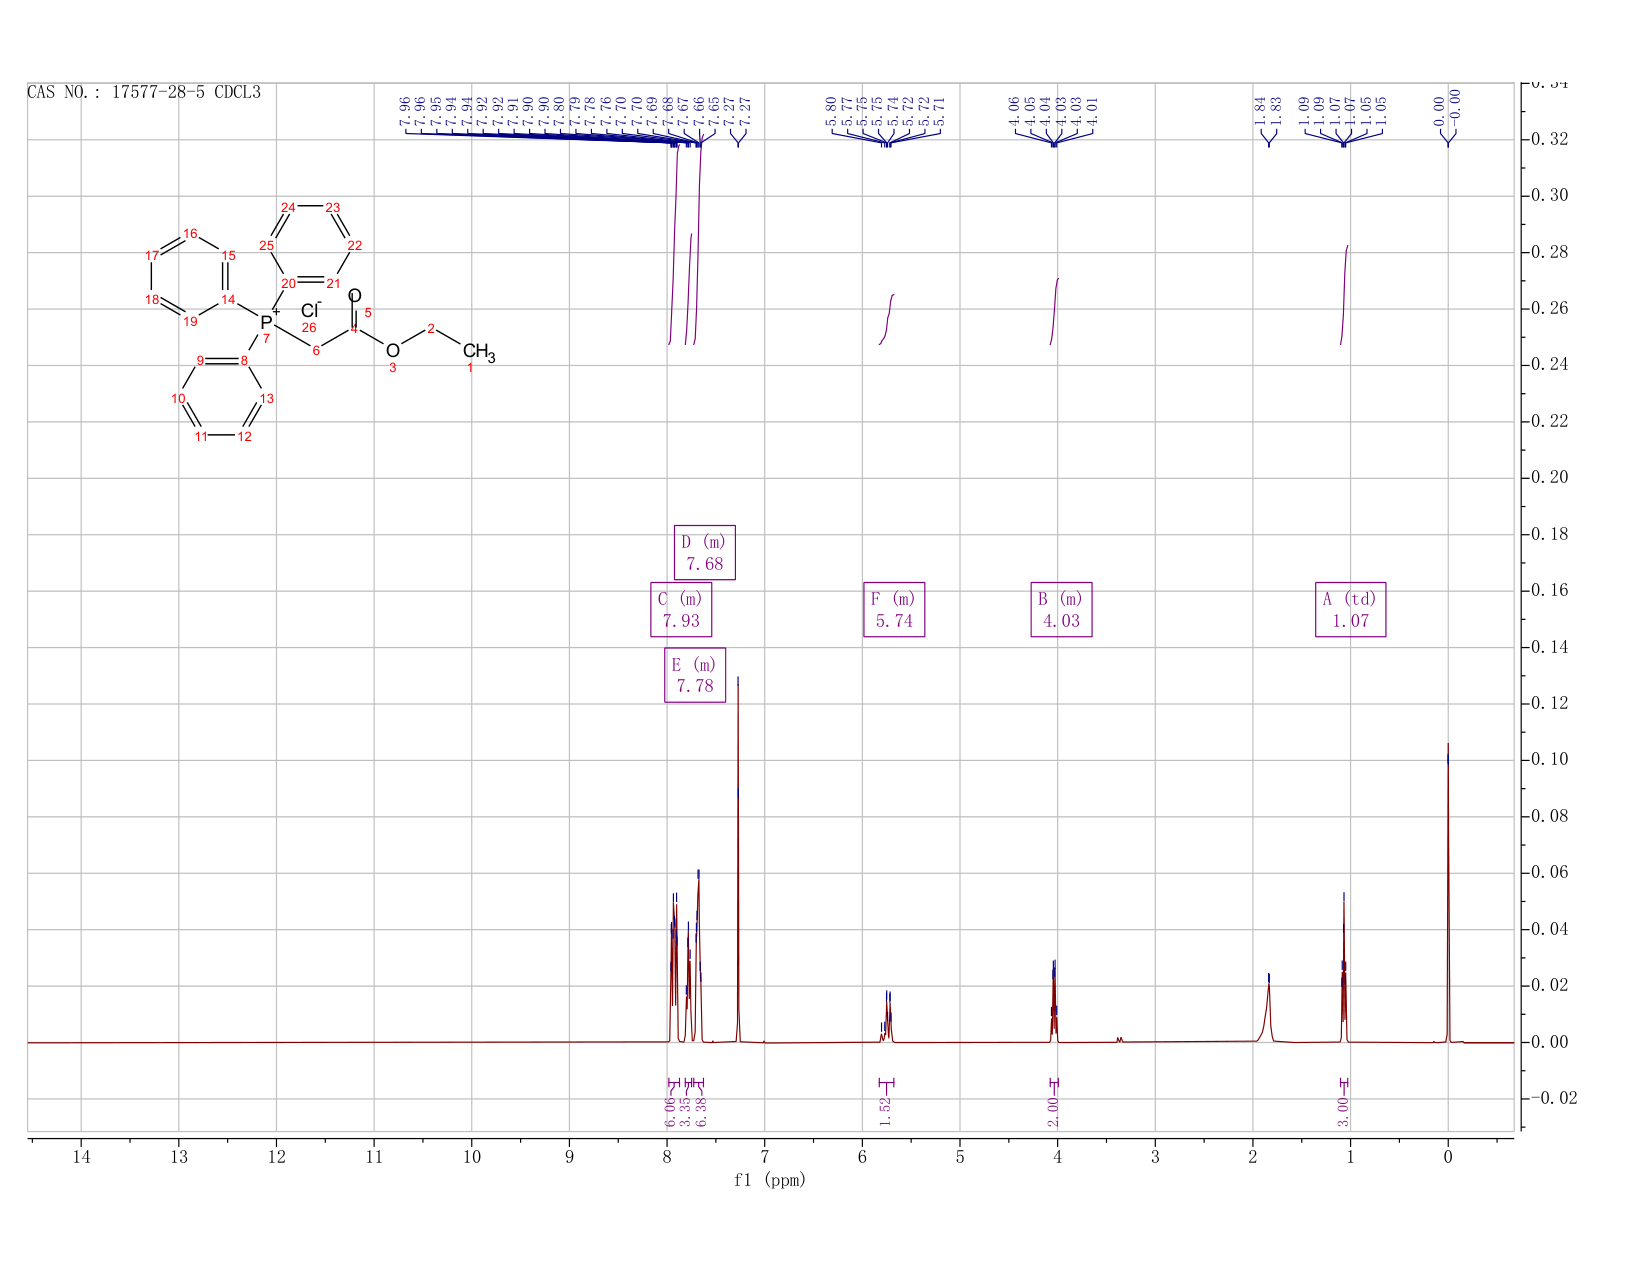Select multiplet label C (m) 7.93
The width and height of the screenshot is (1650, 1275).
(681, 609)
